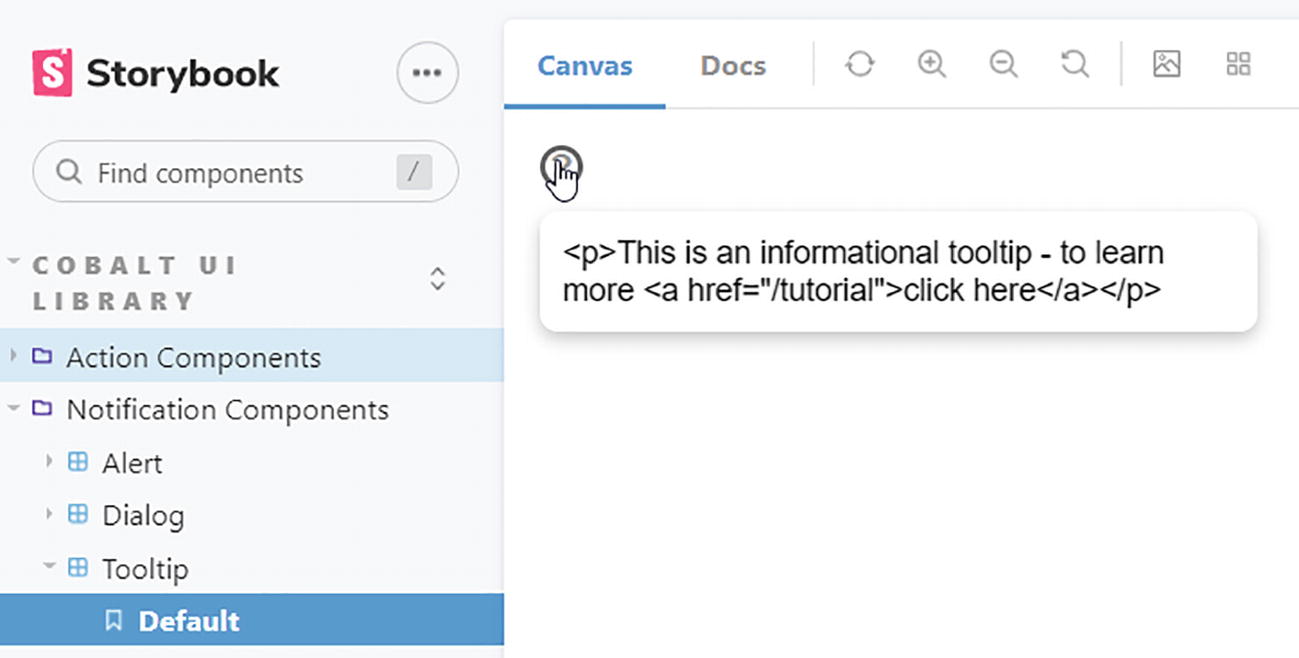
Task: Switch to the Docs tab
Action: tap(733, 66)
